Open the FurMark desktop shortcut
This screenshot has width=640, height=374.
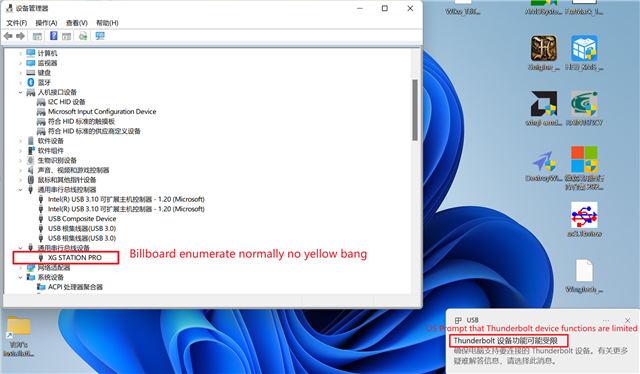pyautogui.click(x=584, y=8)
